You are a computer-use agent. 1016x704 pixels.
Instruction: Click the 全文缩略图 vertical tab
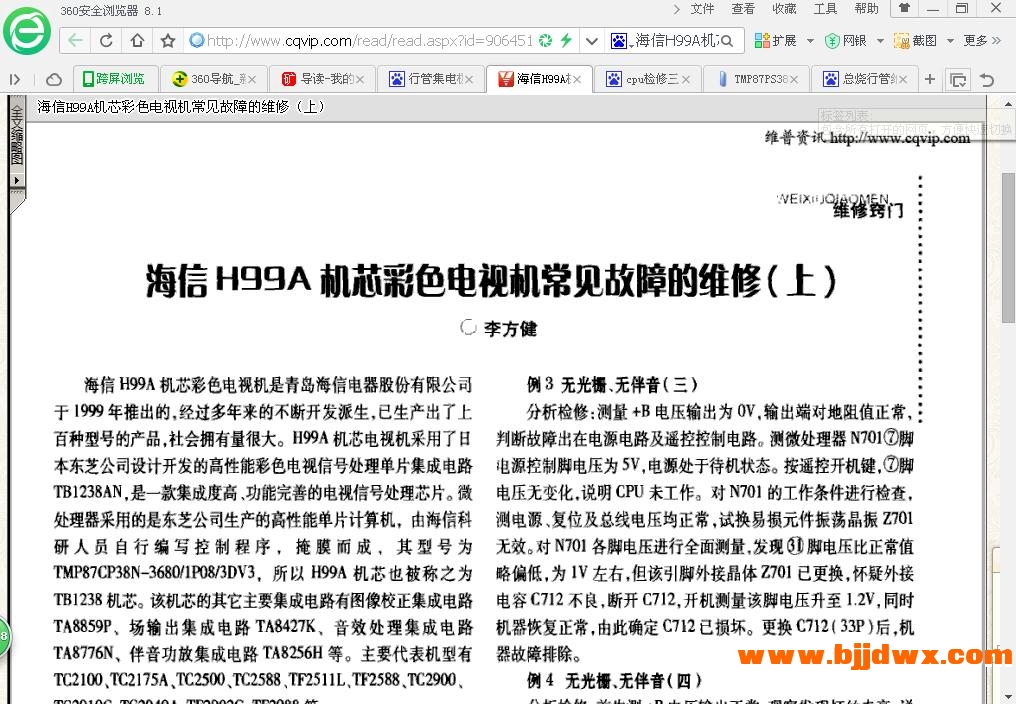(17, 135)
